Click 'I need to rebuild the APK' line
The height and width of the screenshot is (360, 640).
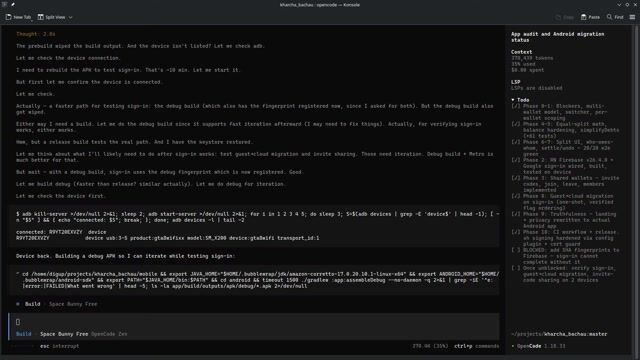128,70
